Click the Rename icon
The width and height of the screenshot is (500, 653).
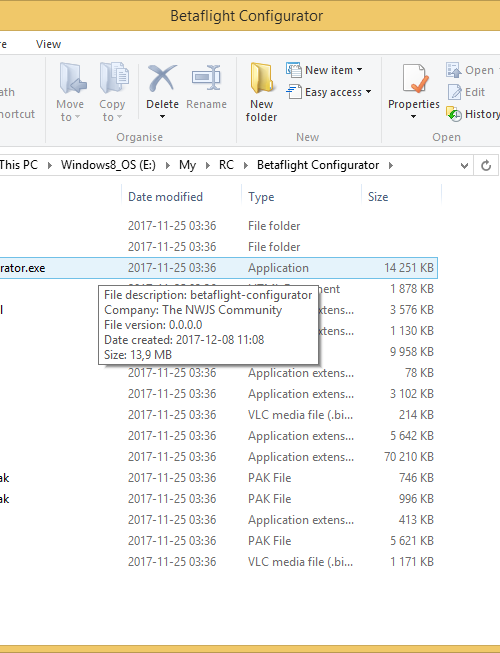[x=206, y=78]
